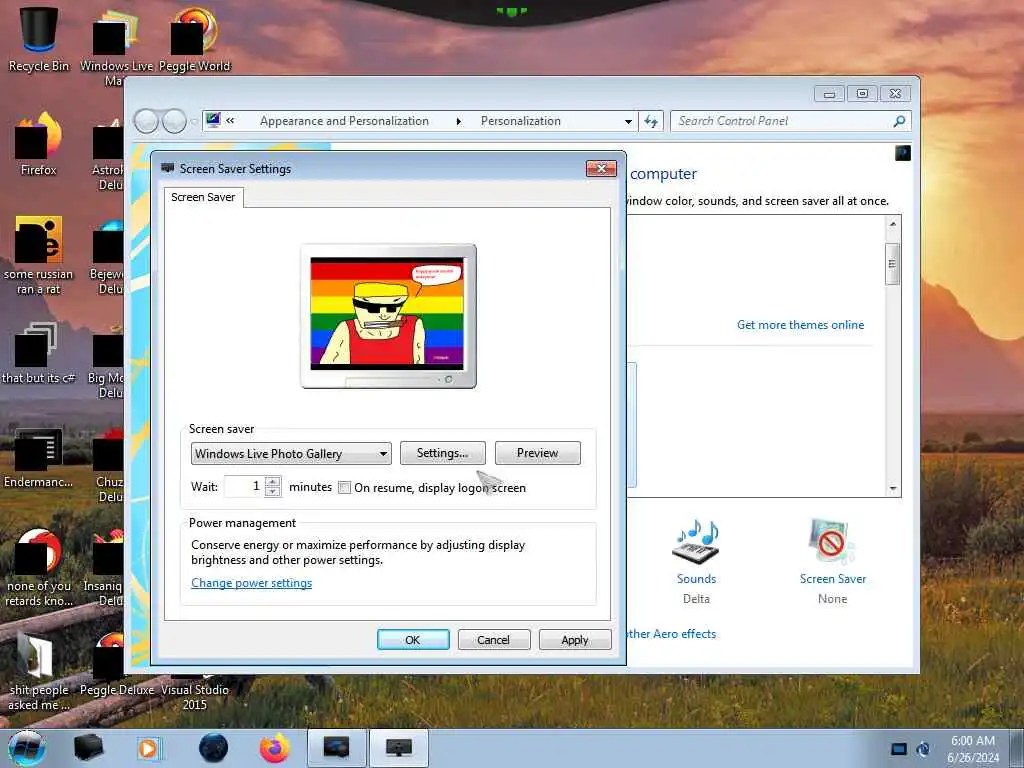Click the Wait minutes input field
This screenshot has height=768, width=1024.
click(244, 487)
